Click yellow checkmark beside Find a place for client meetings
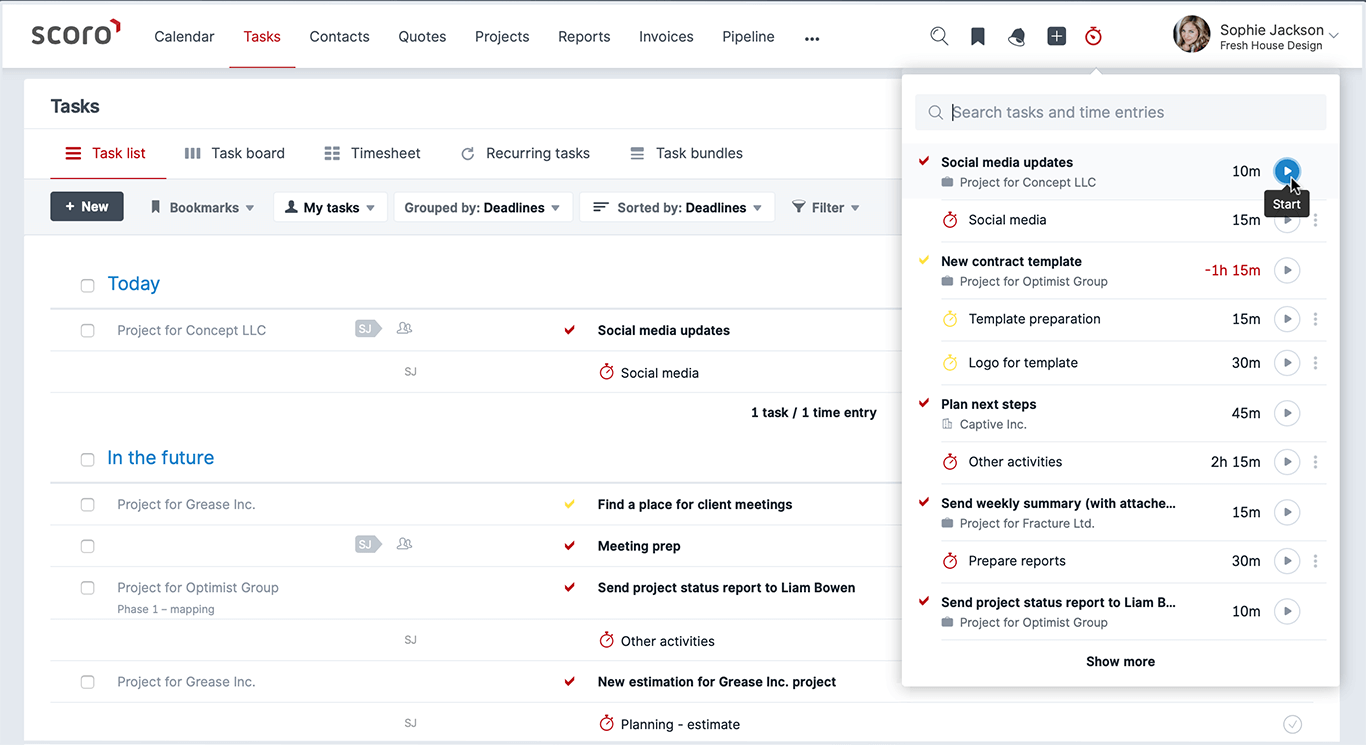Viewport: 1366px width, 745px height. point(570,504)
